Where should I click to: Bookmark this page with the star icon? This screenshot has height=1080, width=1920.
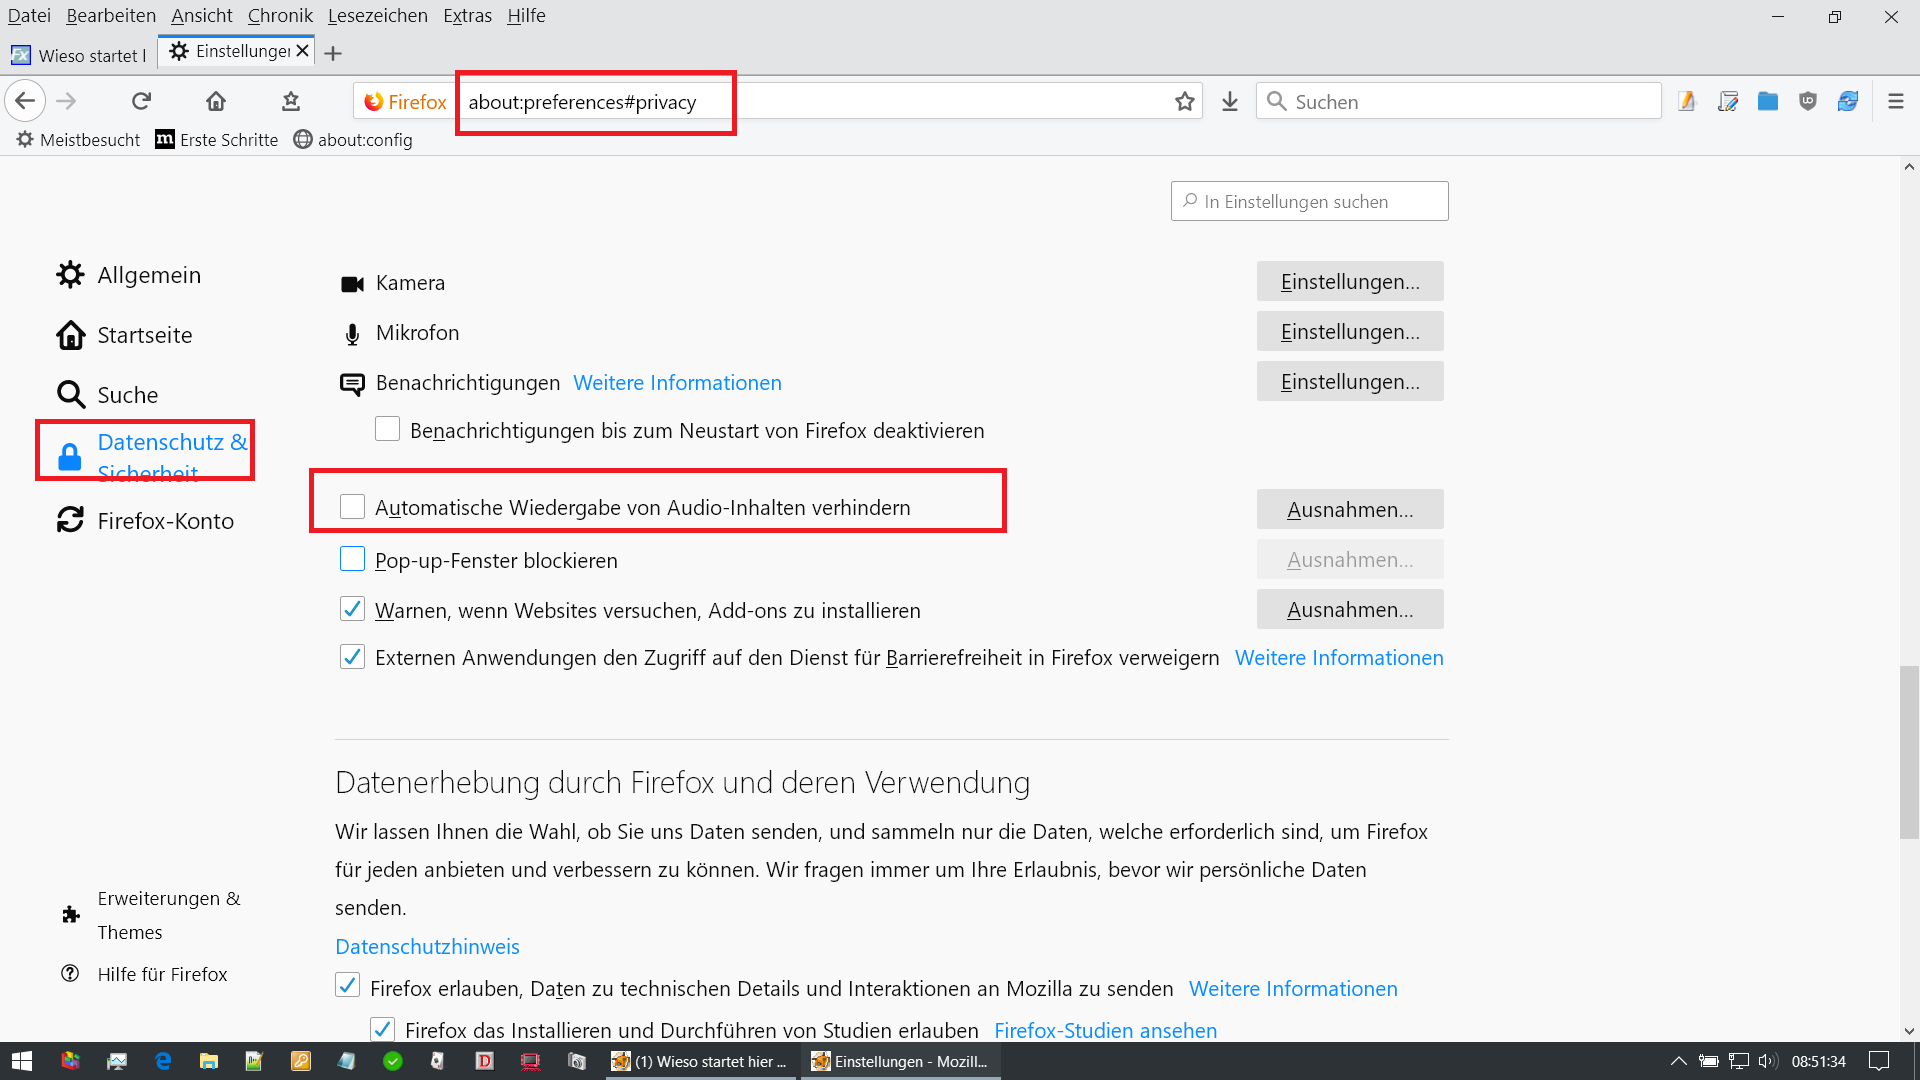[x=1185, y=101]
